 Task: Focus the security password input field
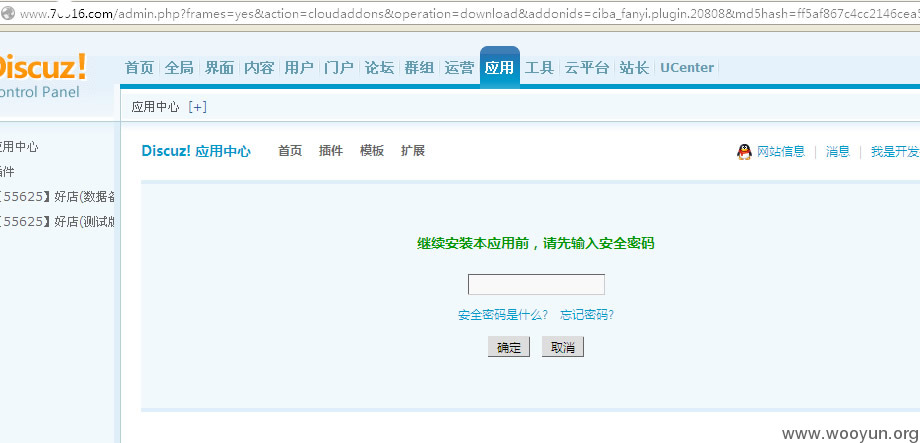click(x=536, y=285)
